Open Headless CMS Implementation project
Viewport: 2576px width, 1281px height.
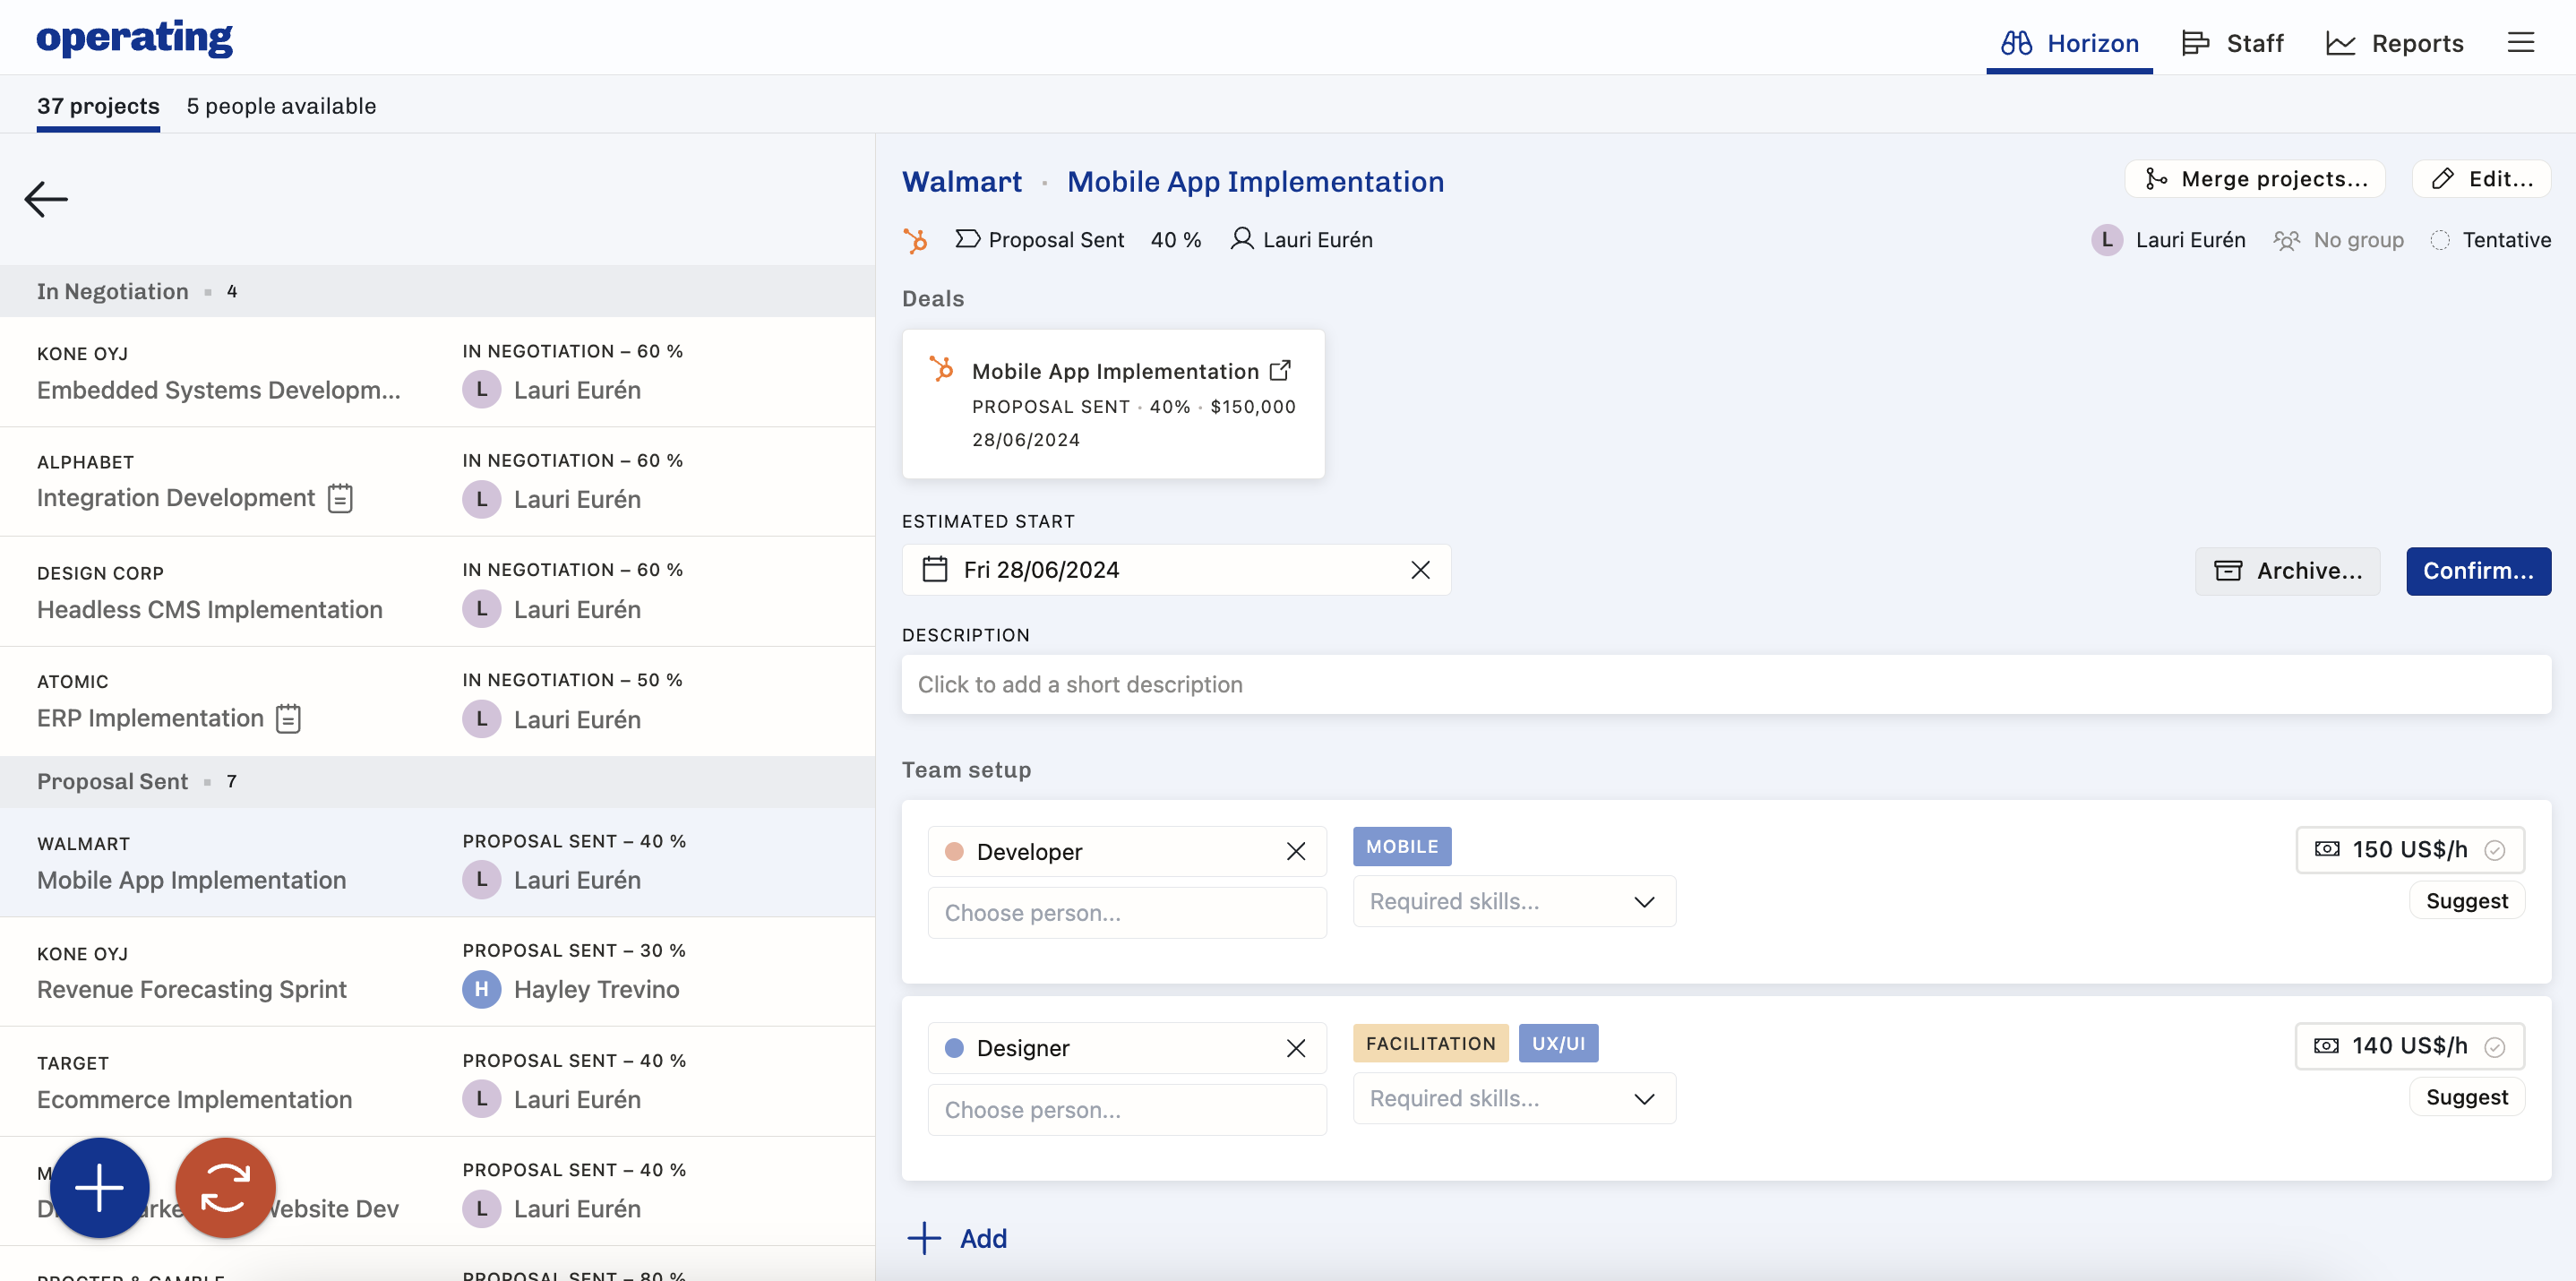[x=437, y=592]
